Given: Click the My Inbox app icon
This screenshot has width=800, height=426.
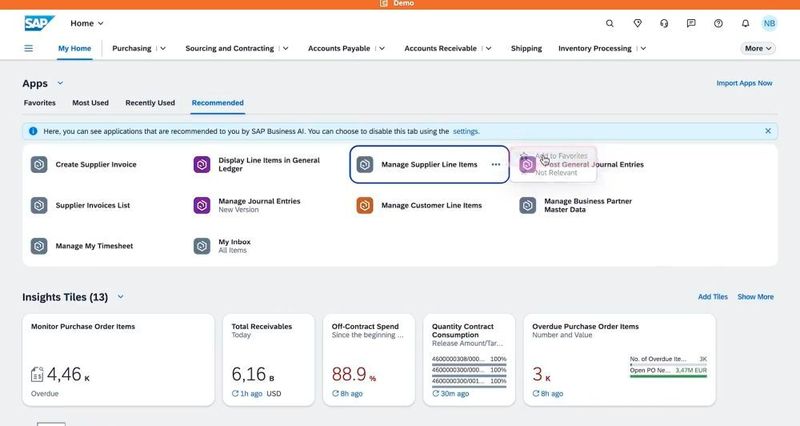Looking at the screenshot, I should (x=202, y=246).
